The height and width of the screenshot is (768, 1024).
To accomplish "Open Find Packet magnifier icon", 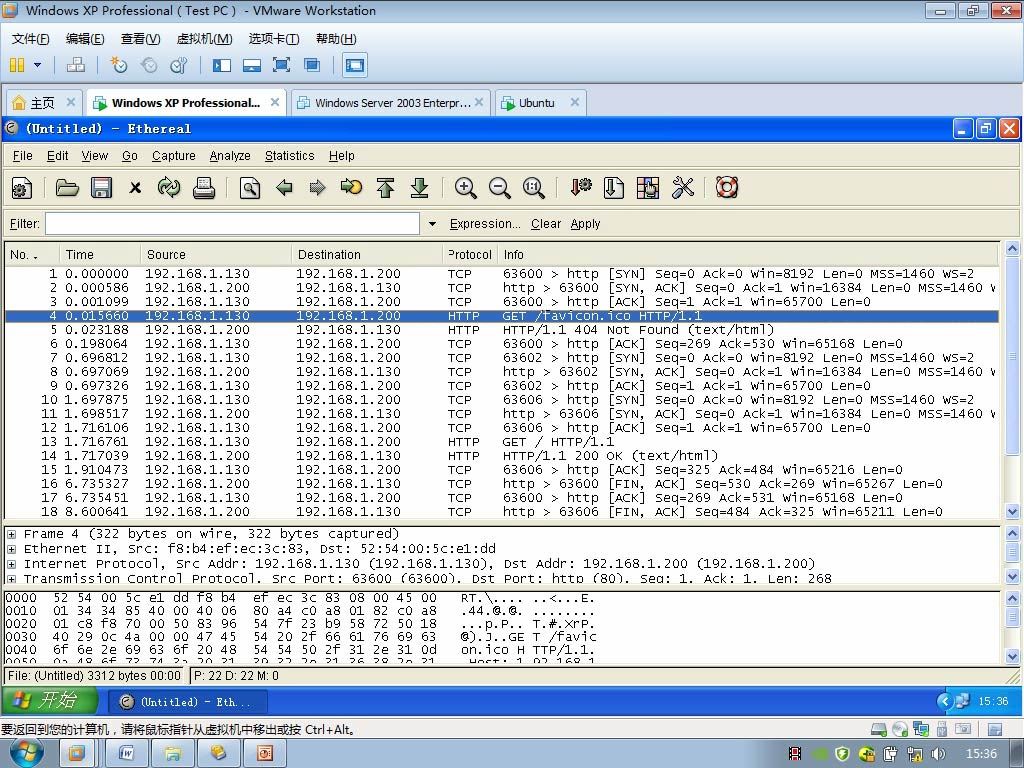I will point(249,189).
